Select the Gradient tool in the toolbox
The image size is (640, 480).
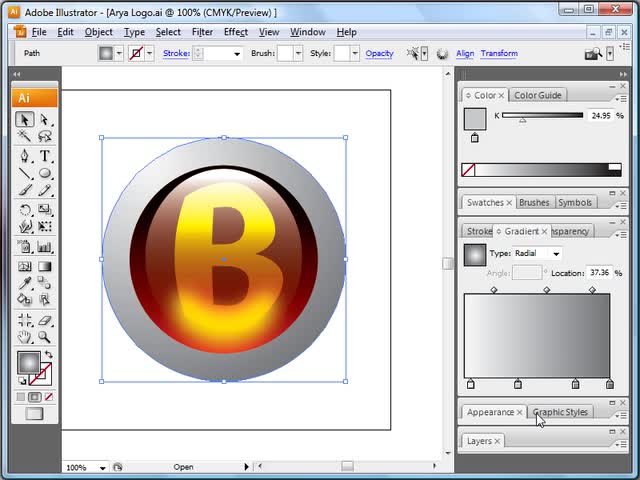(44, 267)
